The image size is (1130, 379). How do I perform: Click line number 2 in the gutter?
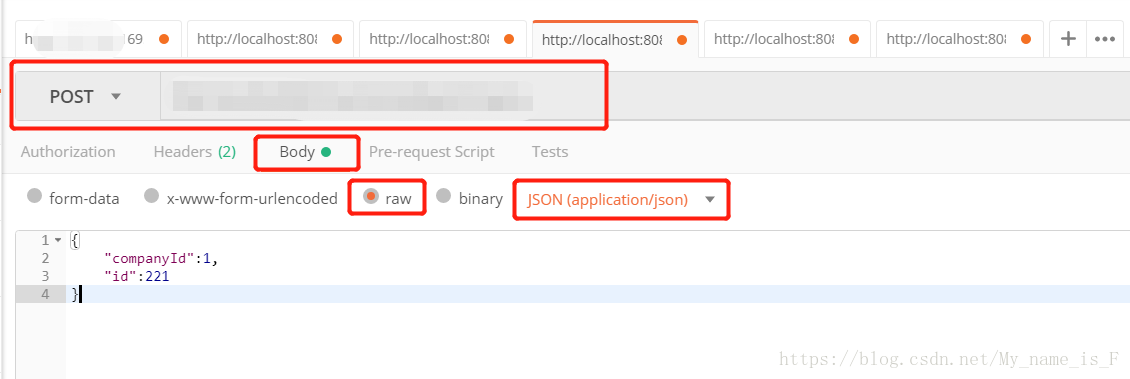(x=45, y=258)
